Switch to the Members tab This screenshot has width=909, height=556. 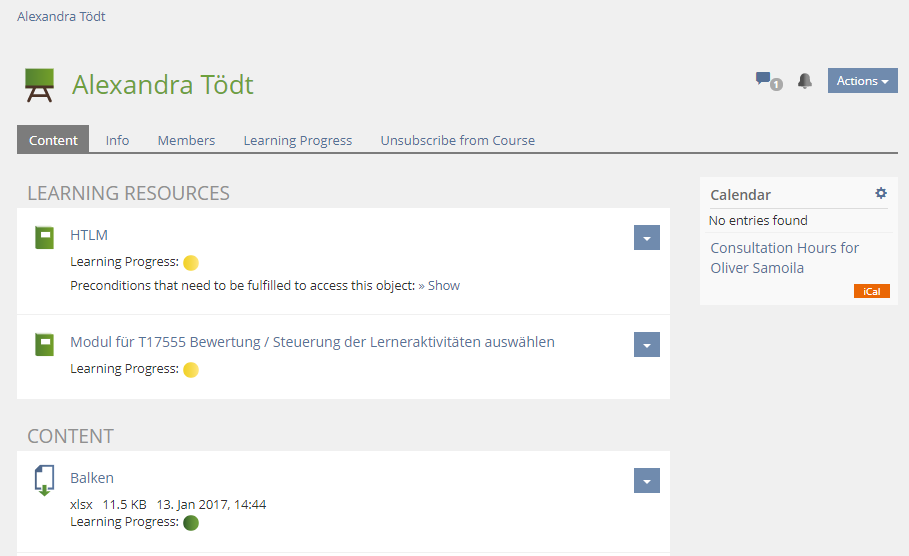coord(186,140)
